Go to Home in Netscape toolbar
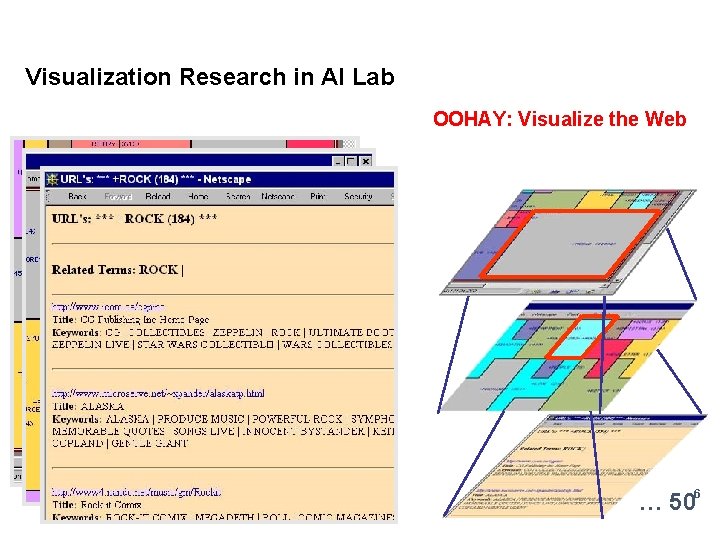 (198, 197)
